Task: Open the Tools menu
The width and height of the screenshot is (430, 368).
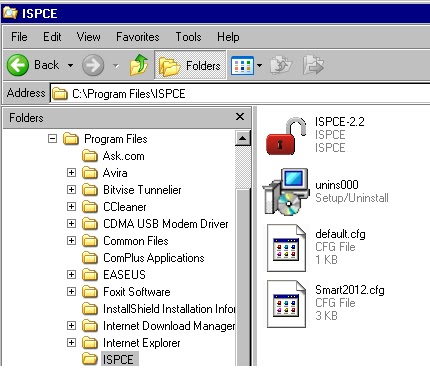Action: pyautogui.click(x=188, y=37)
